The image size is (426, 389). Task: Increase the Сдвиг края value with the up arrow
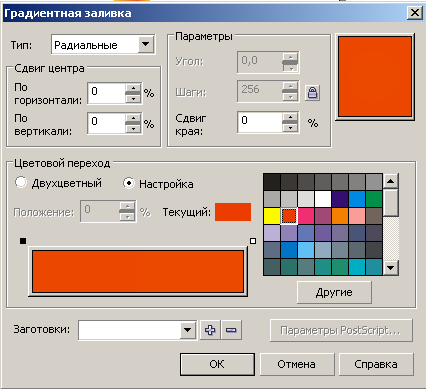click(291, 117)
